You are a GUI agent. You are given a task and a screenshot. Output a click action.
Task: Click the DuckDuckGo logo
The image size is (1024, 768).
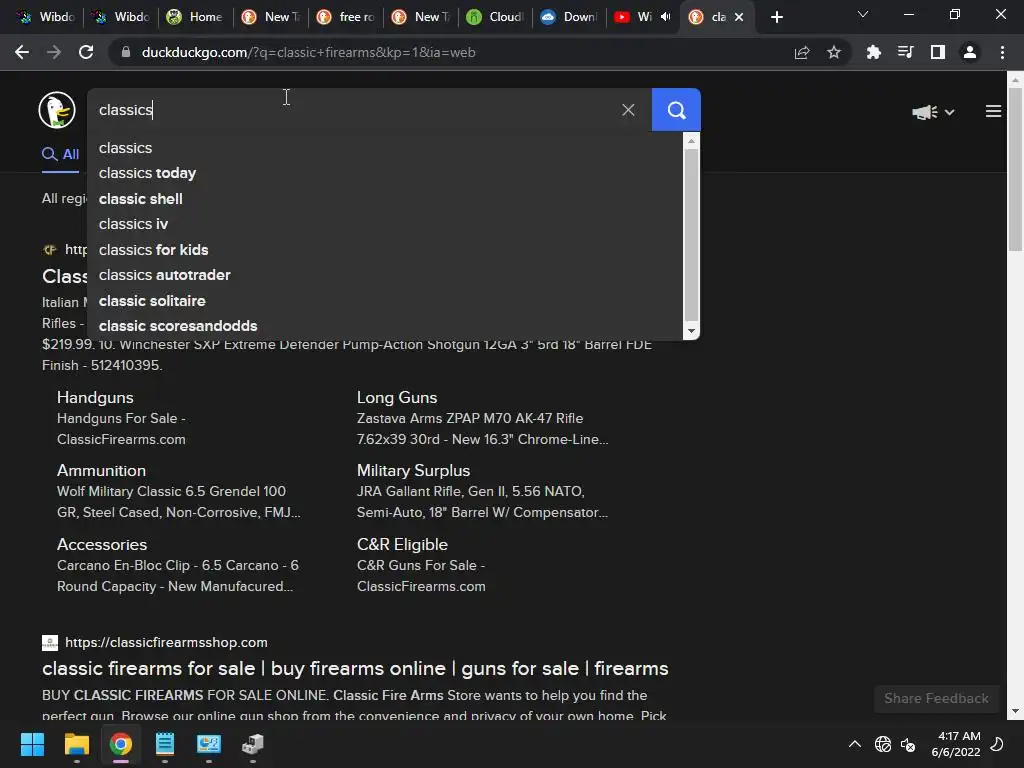point(57,110)
